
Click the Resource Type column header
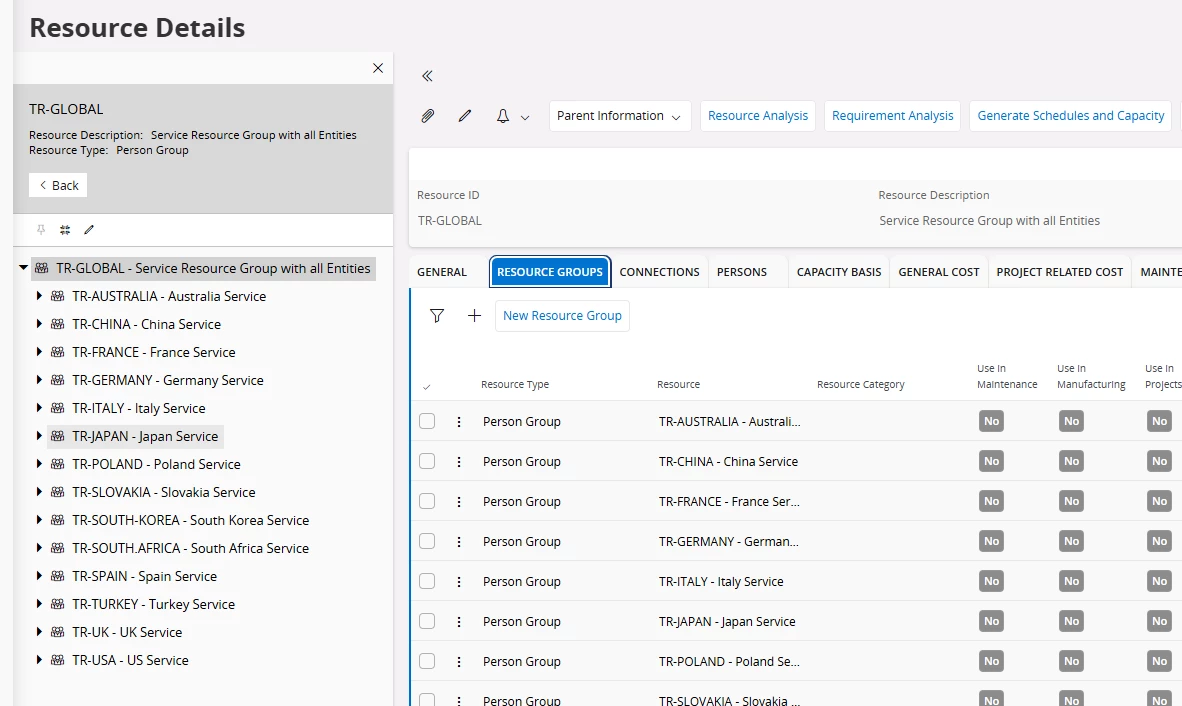515,384
